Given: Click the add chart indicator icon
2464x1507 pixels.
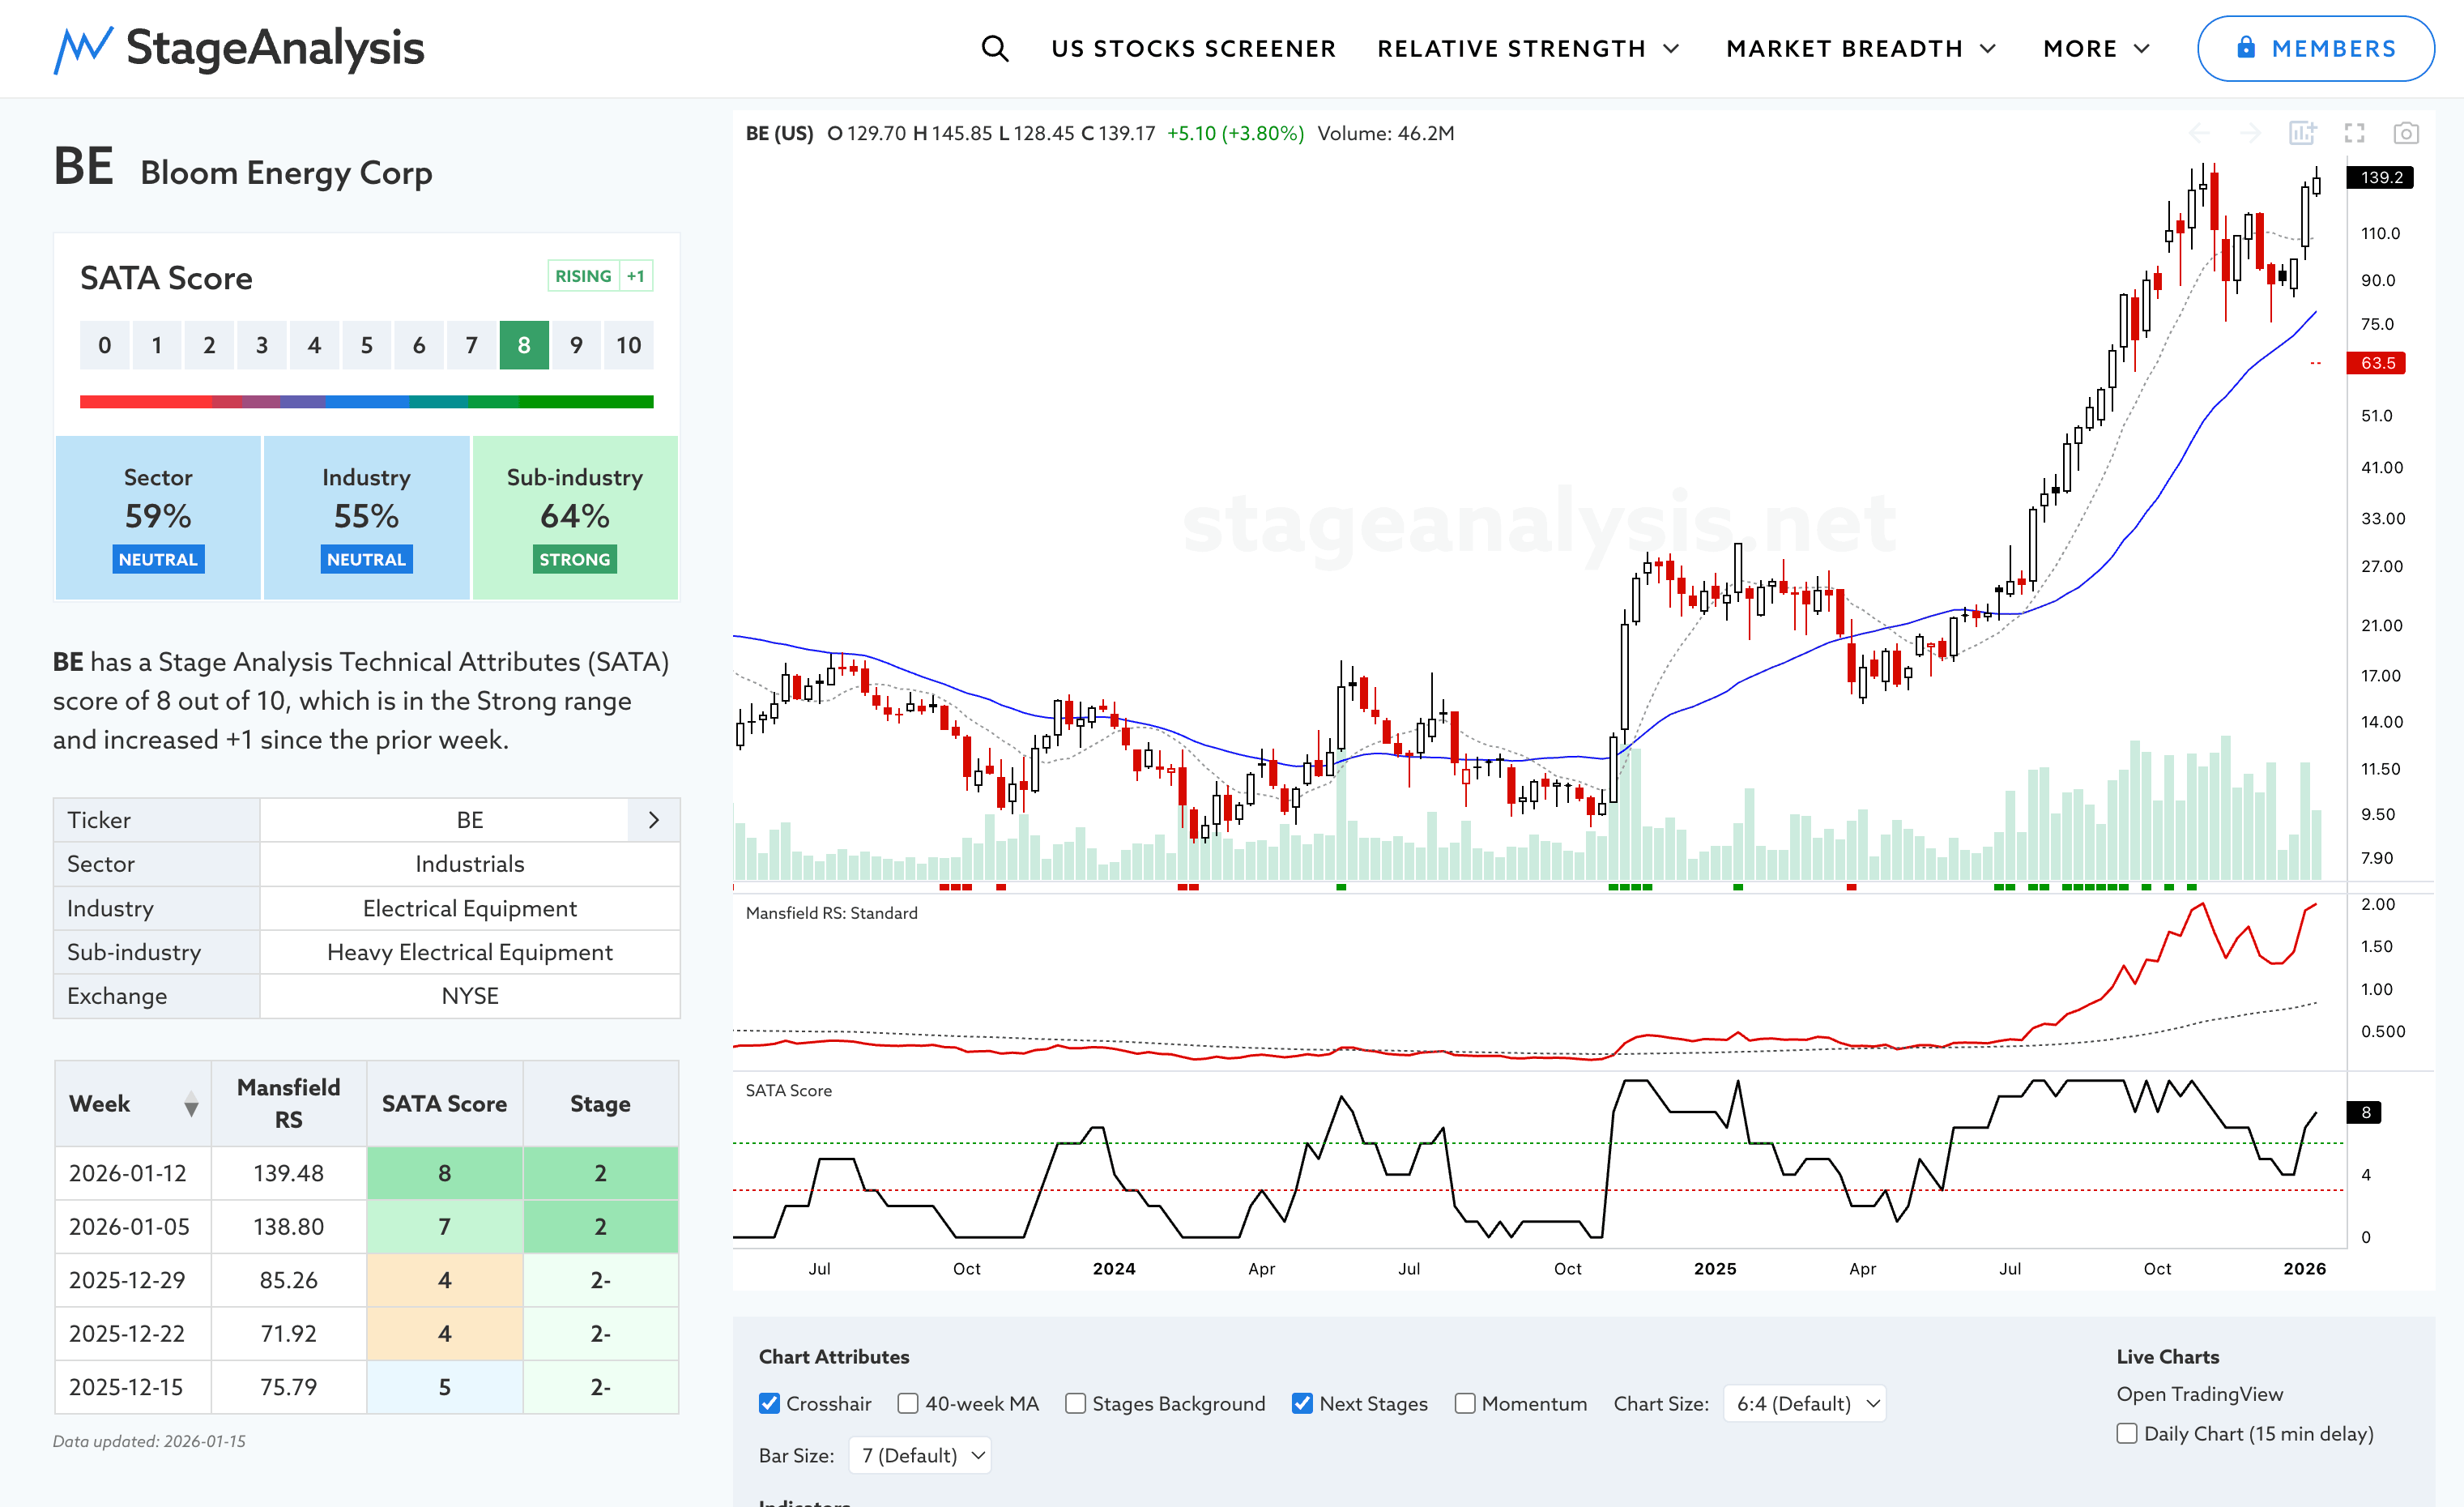Looking at the screenshot, I should tap(2302, 133).
